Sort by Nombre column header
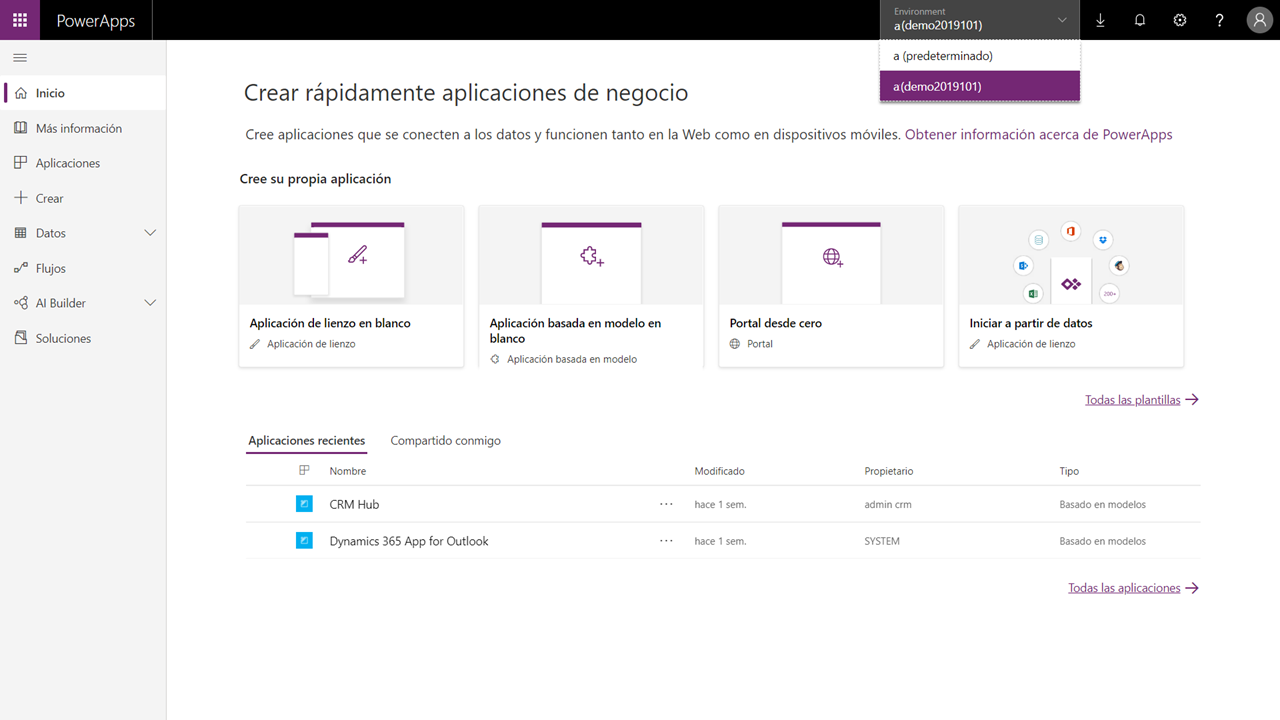1280x720 pixels. tap(348, 471)
